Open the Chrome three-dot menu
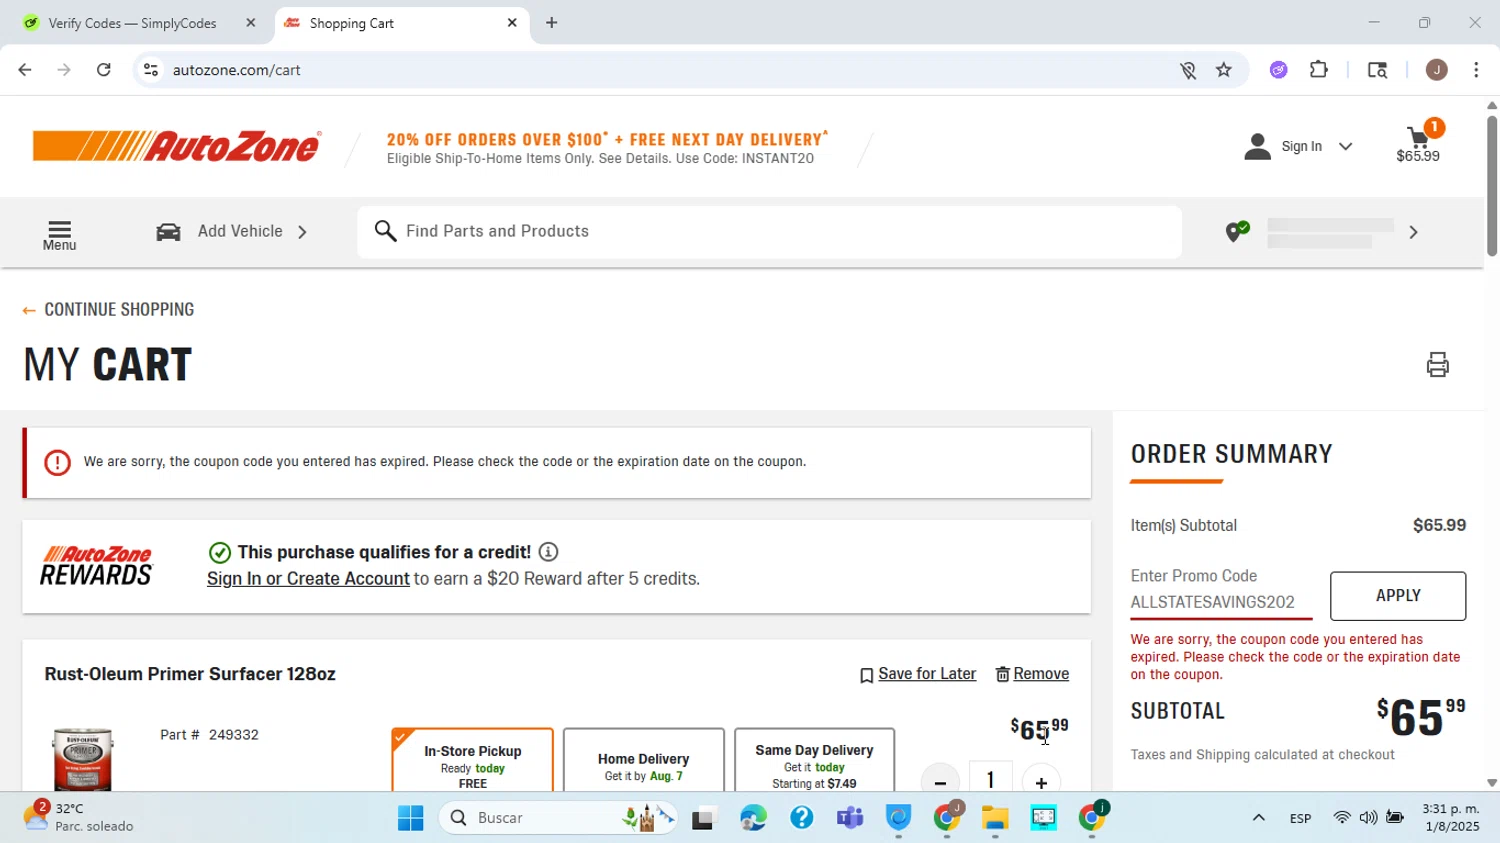 click(x=1477, y=70)
